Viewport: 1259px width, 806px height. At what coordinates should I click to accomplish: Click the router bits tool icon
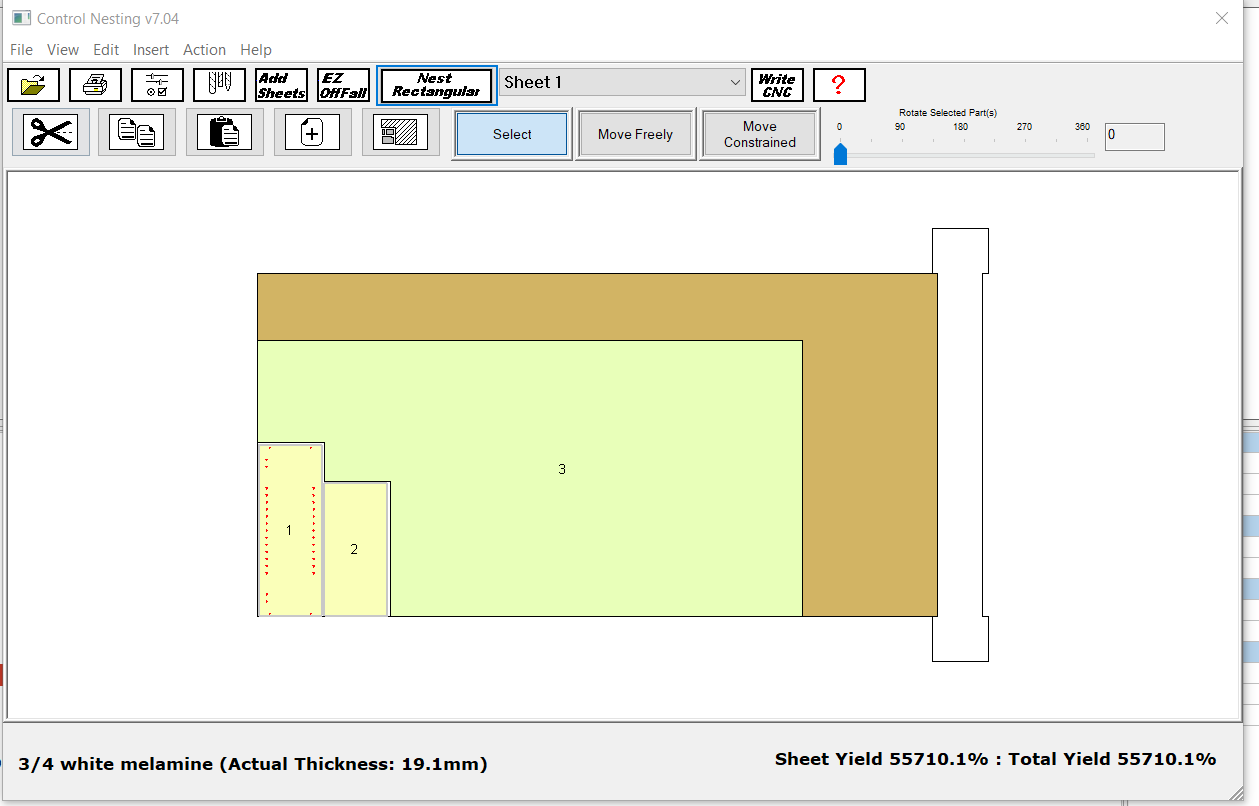219,85
